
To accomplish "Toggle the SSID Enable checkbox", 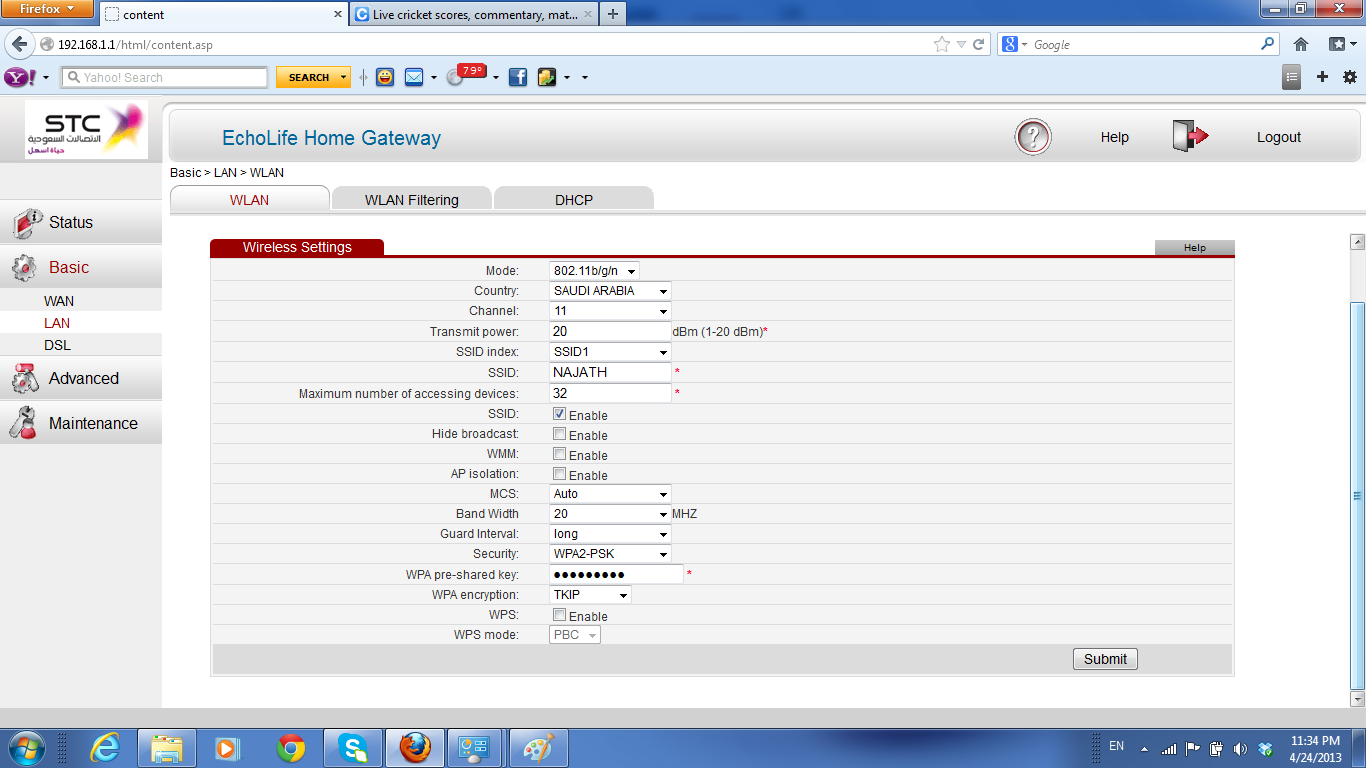I will (x=560, y=414).
